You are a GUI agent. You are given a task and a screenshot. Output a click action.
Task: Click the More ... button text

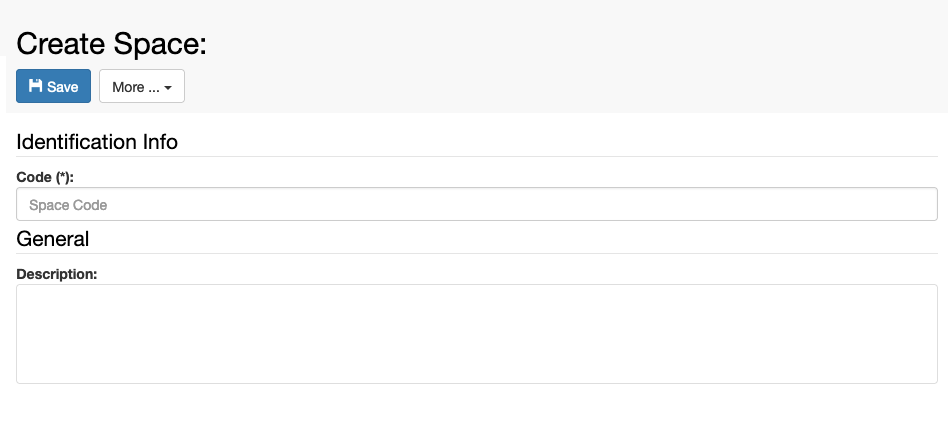coord(136,87)
